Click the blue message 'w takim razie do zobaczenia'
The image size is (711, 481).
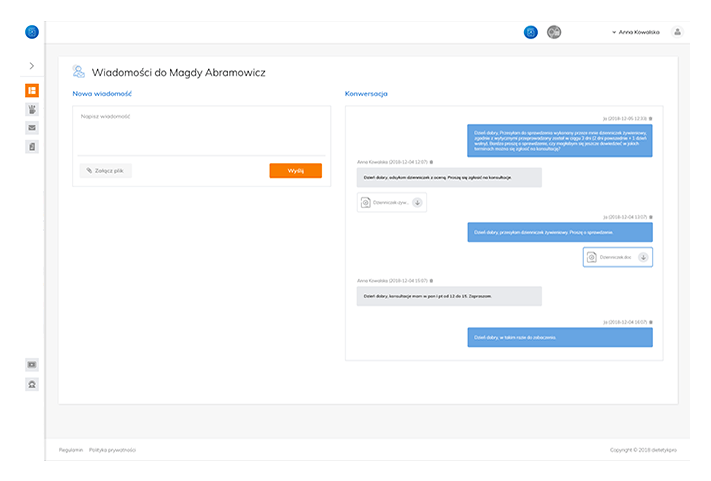[560, 337]
